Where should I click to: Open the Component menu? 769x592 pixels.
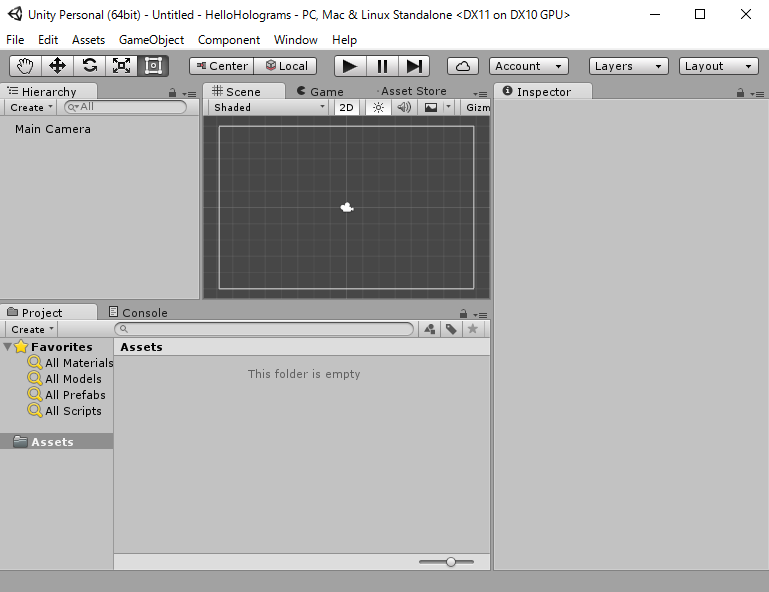[229, 40]
